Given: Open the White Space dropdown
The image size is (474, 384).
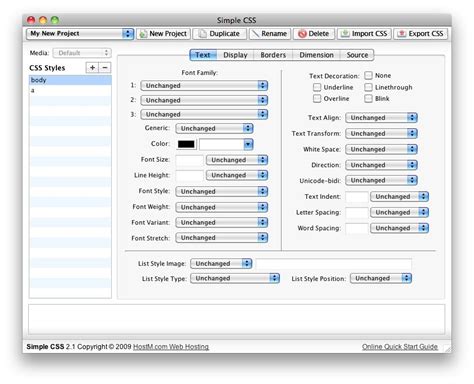Looking at the screenshot, I should coord(381,149).
